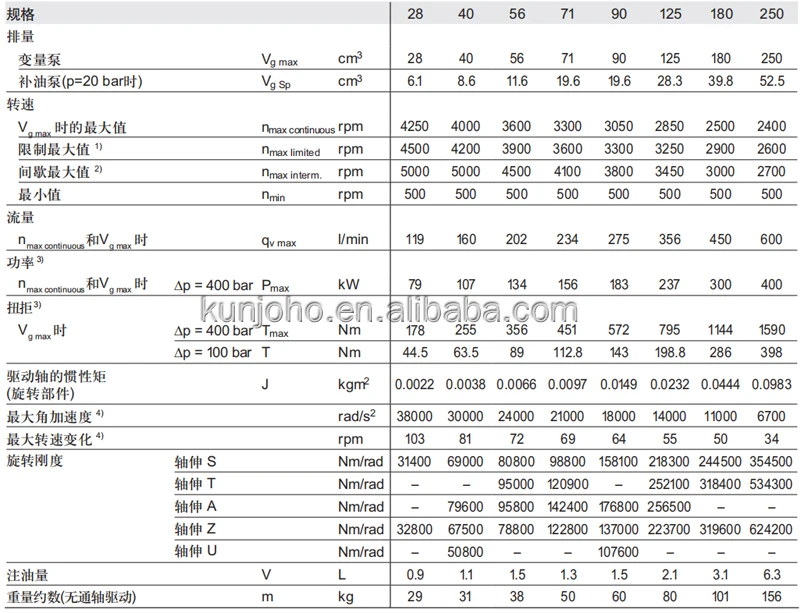Viewport: 800px width, 613px height.
Task: Select the 重量约数(无通轴驱动) row label
Action: [71, 597]
